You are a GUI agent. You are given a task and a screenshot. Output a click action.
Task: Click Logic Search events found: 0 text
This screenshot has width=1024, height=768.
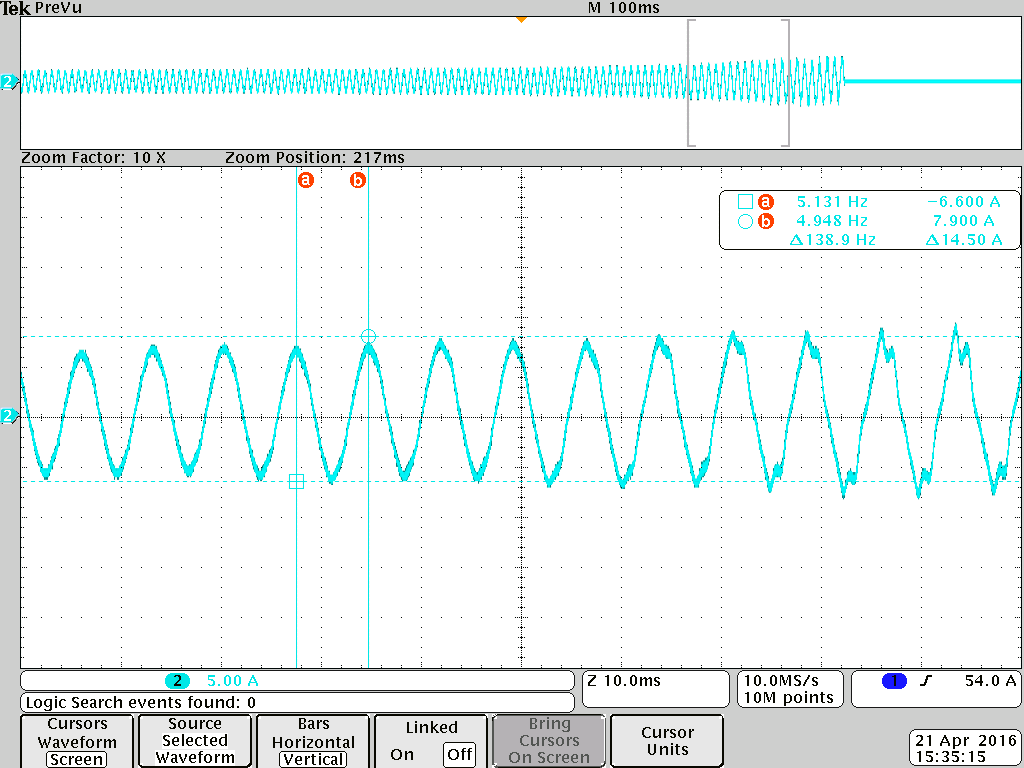[140, 703]
